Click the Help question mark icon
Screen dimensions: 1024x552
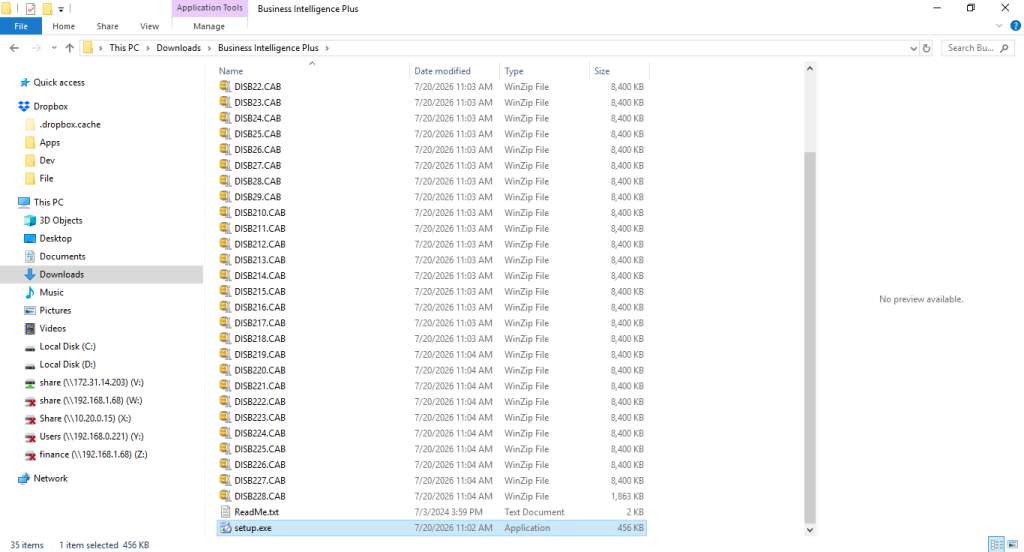[1016, 26]
